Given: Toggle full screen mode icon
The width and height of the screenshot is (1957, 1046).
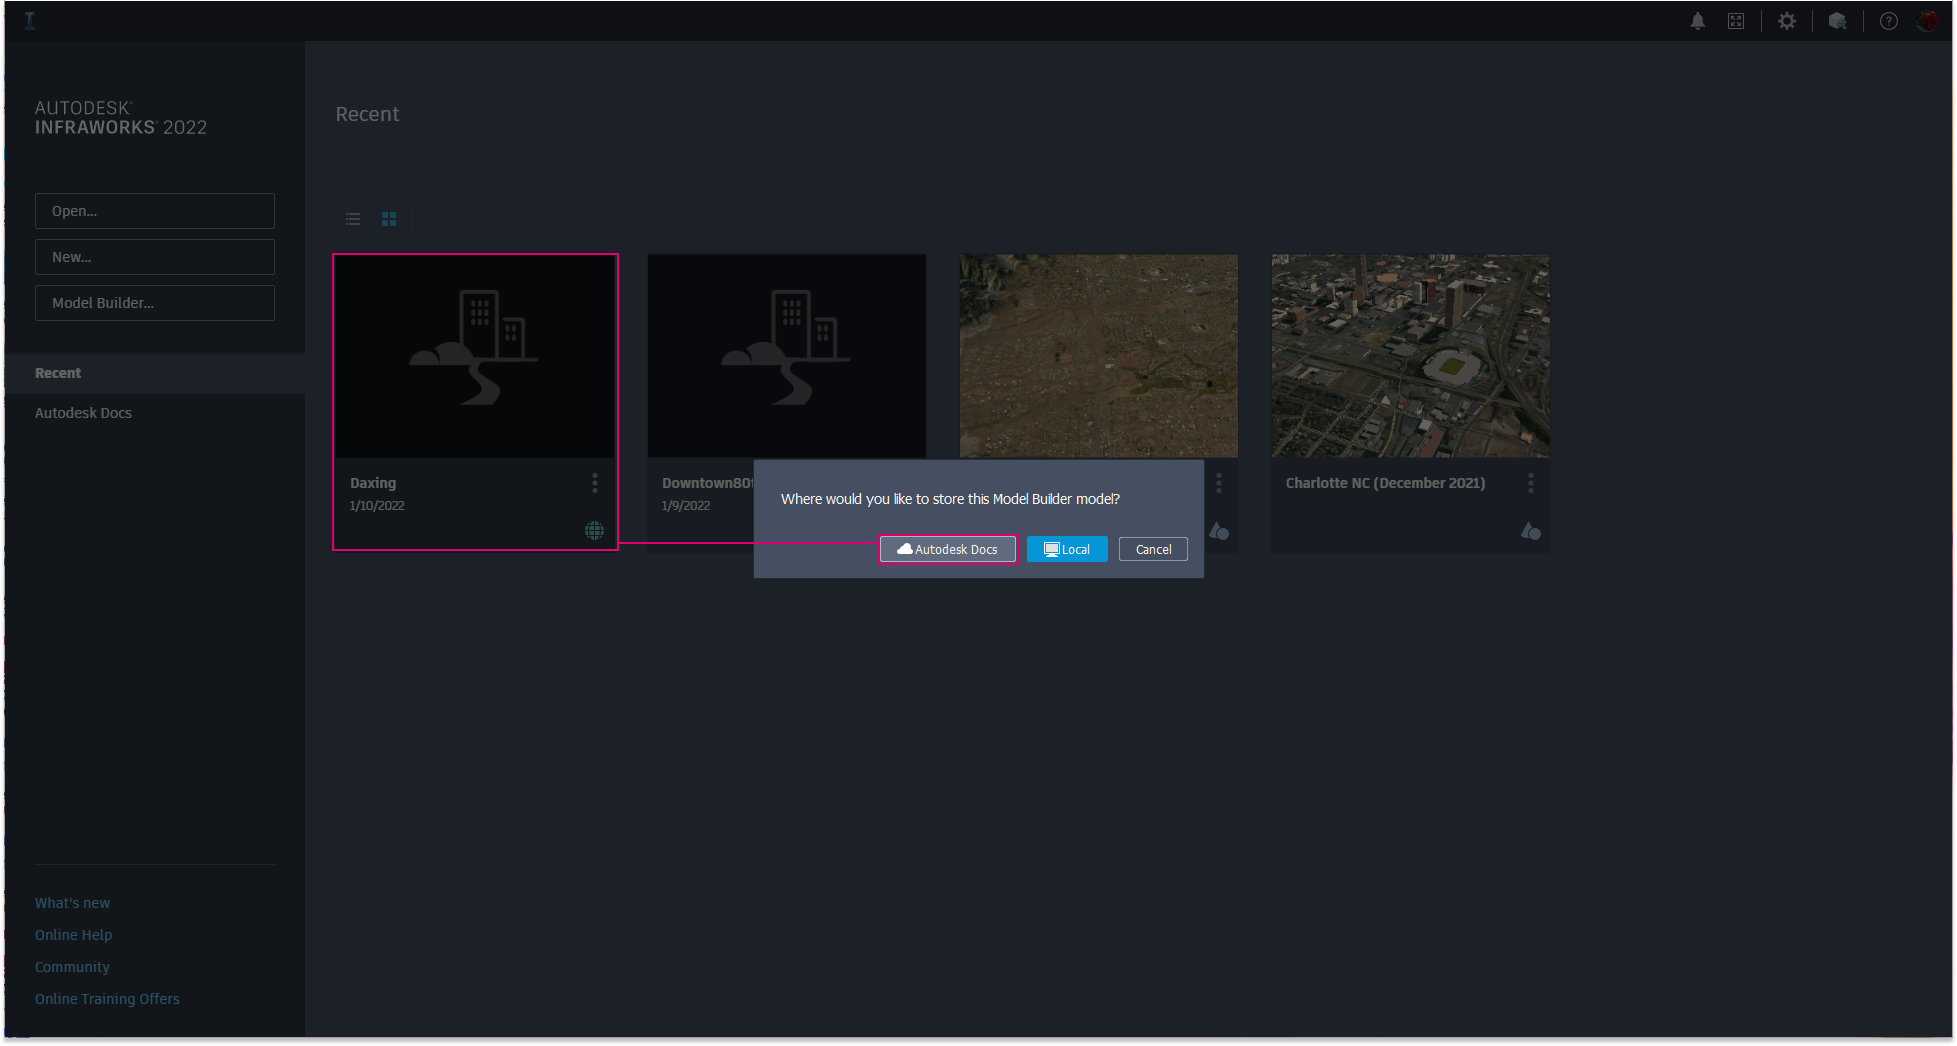Looking at the screenshot, I should click(x=1736, y=21).
